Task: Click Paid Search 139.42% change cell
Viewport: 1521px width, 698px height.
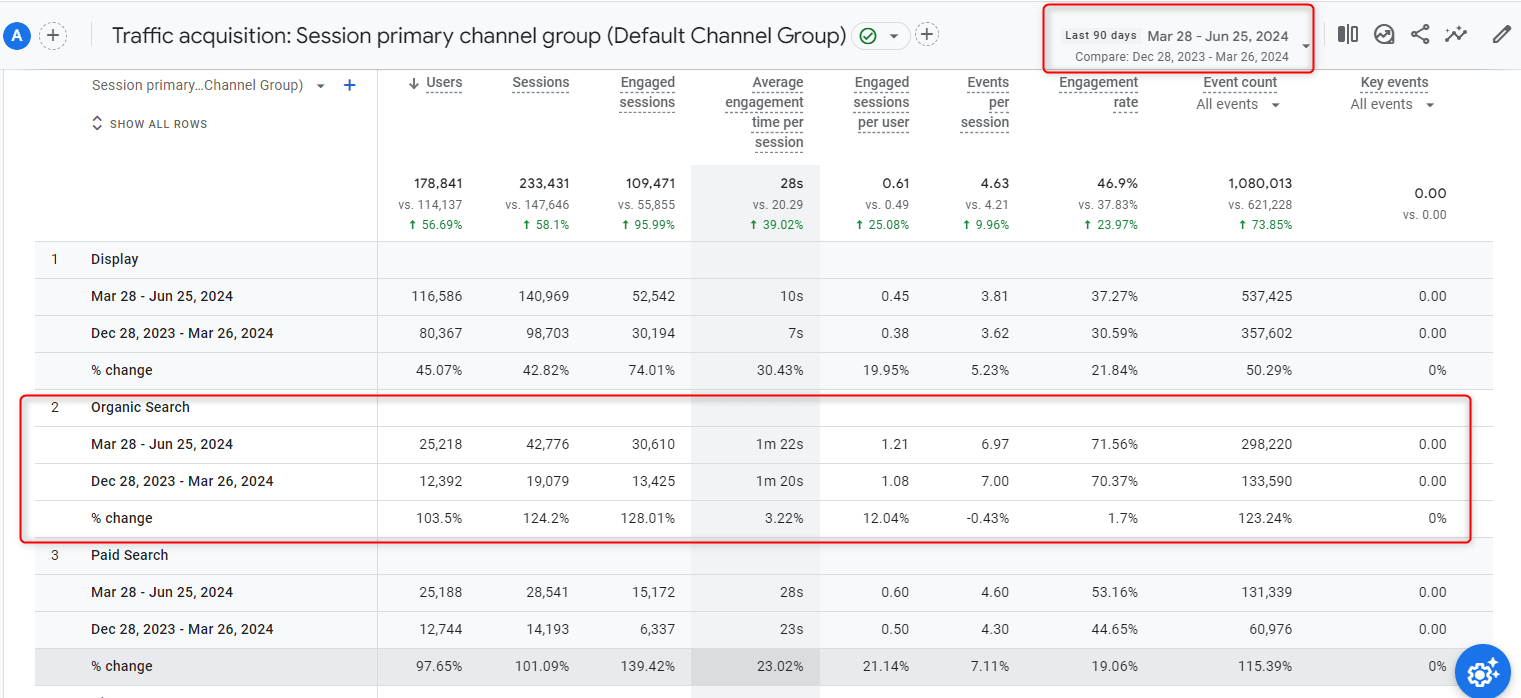Action: (x=647, y=667)
